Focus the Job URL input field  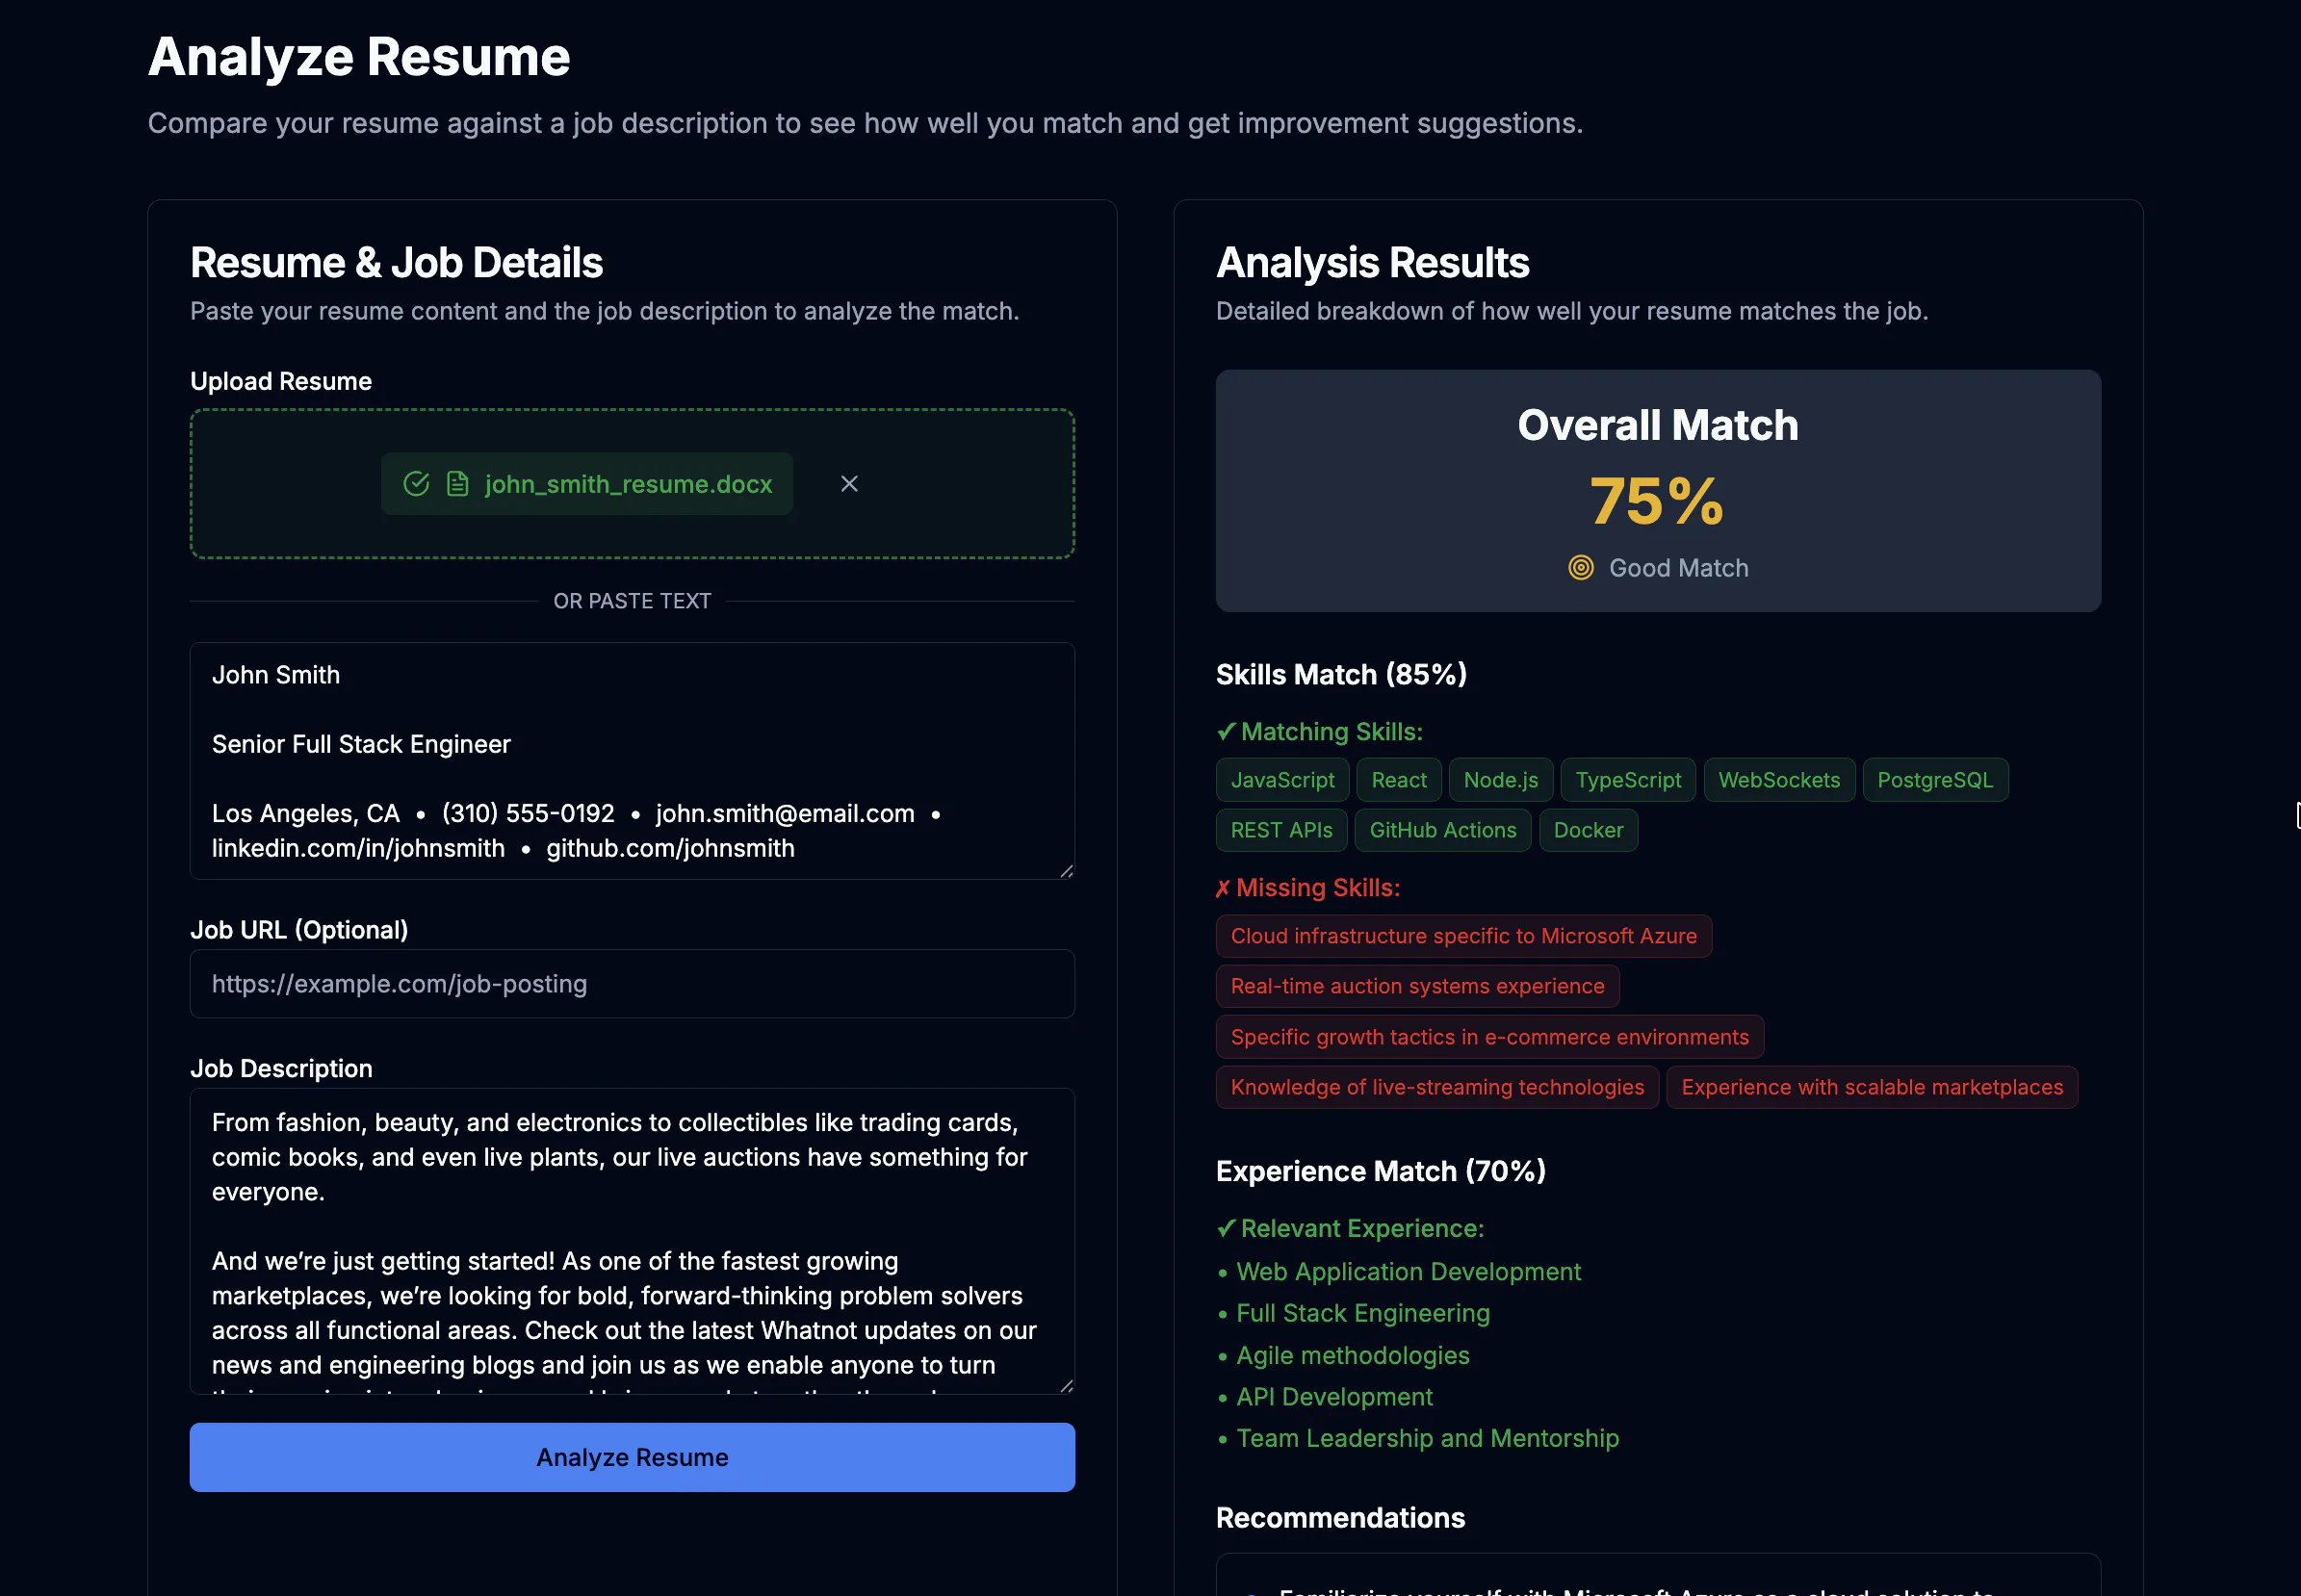click(x=632, y=984)
